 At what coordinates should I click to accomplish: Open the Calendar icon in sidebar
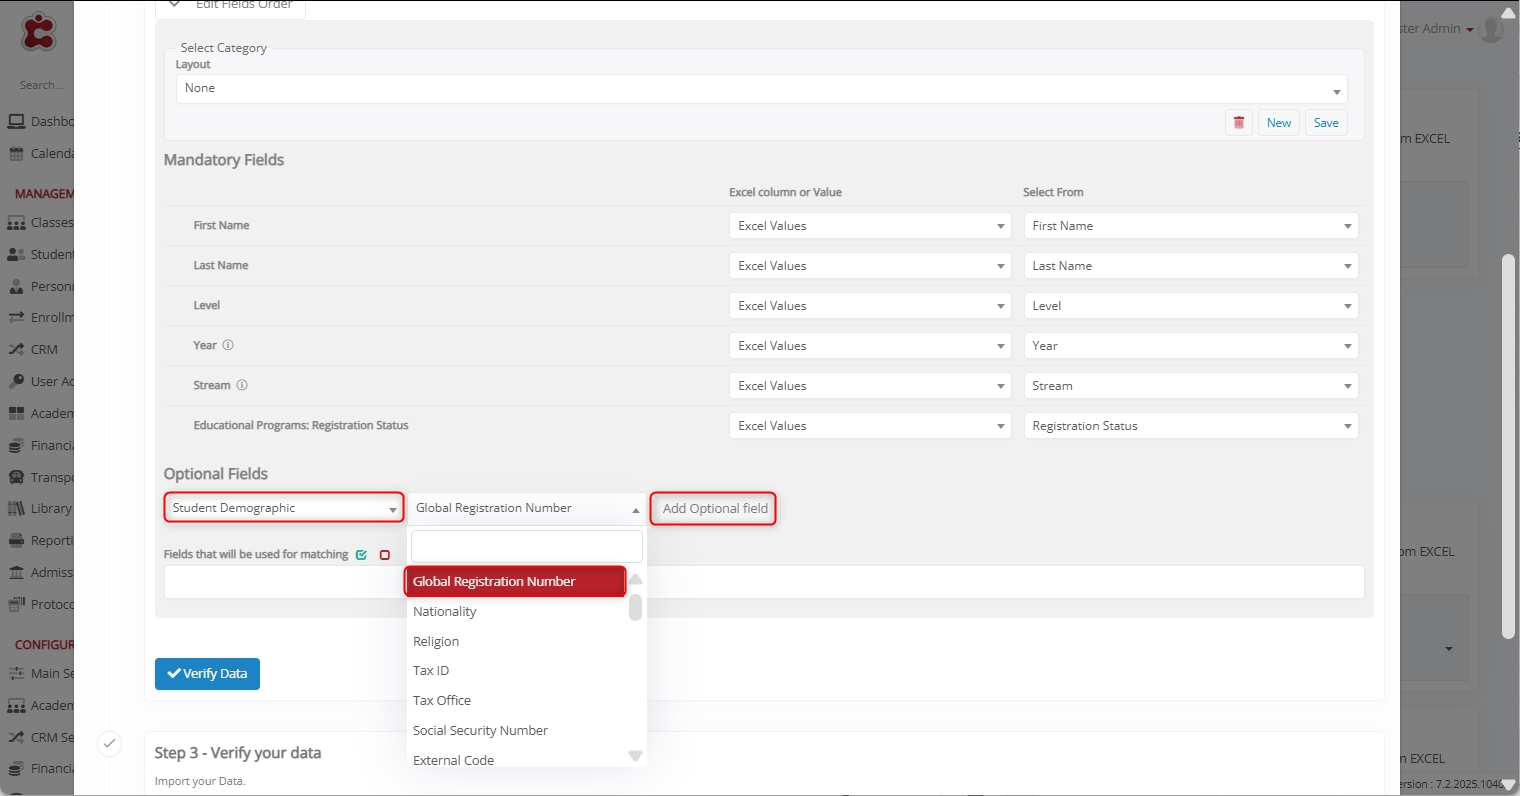click(x=16, y=154)
